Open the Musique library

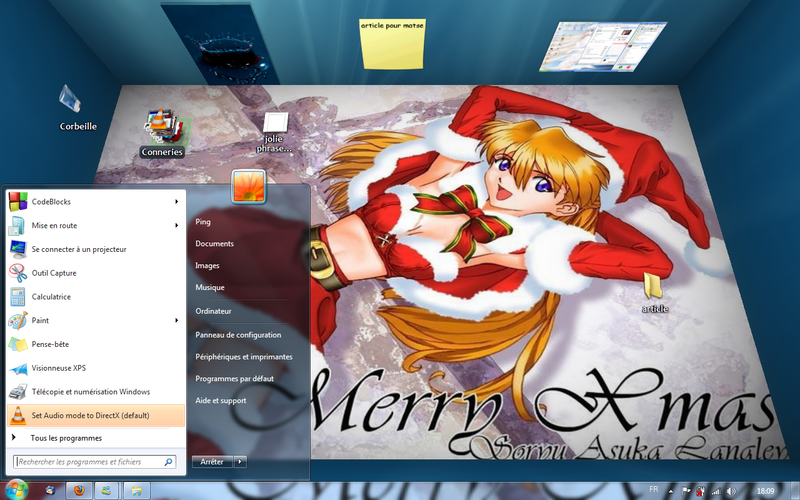tap(210, 287)
